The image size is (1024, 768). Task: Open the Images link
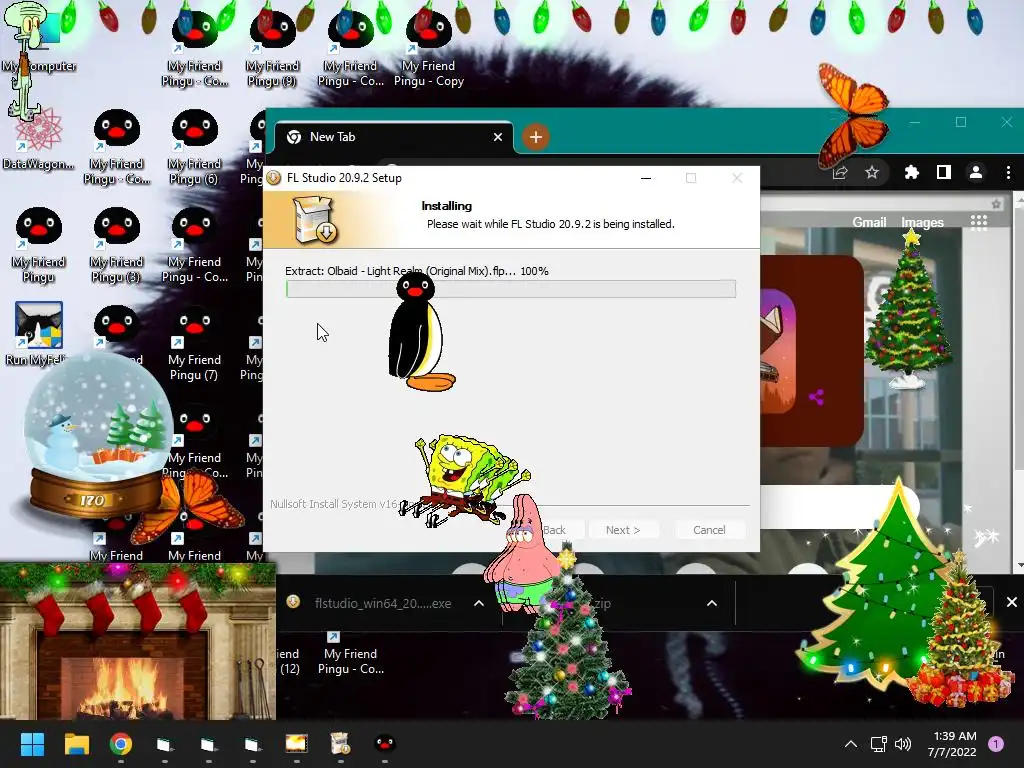pos(922,223)
